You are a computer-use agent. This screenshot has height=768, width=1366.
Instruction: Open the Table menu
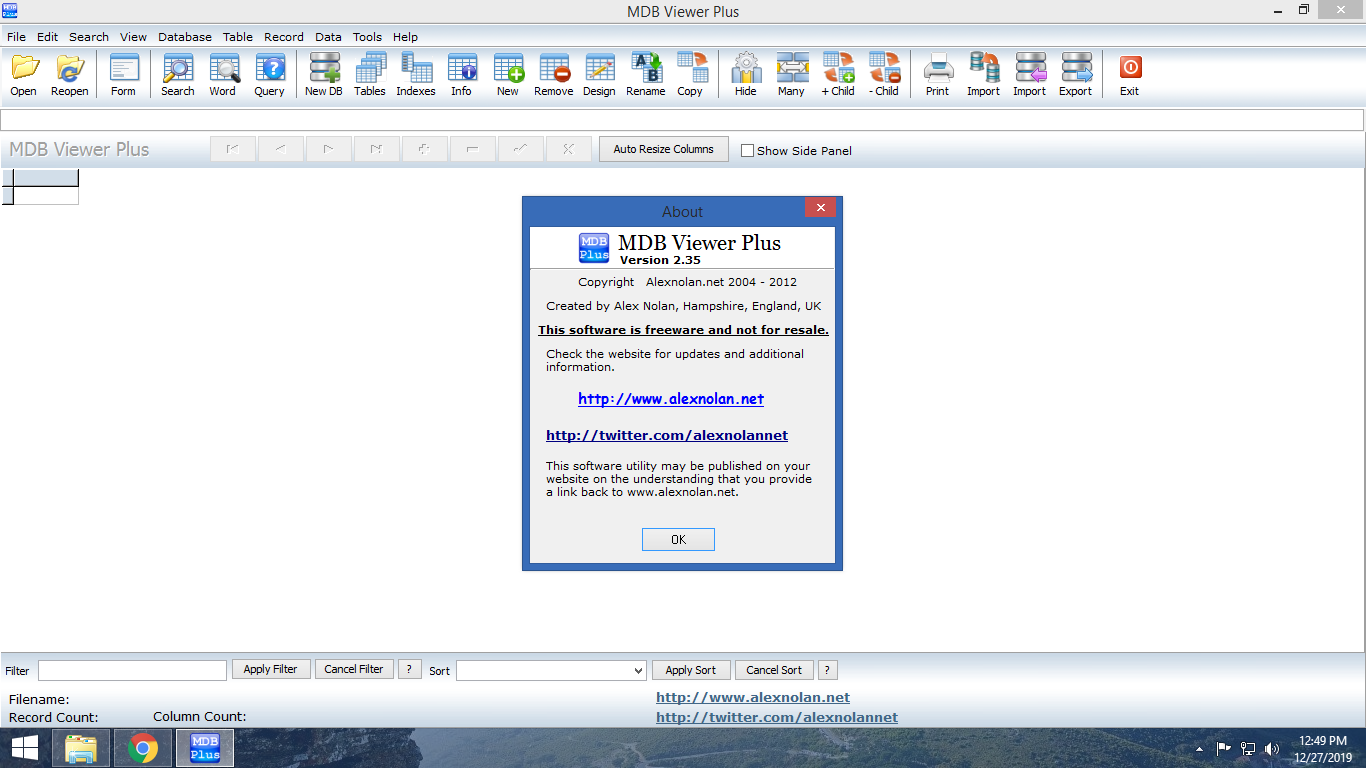tap(238, 37)
